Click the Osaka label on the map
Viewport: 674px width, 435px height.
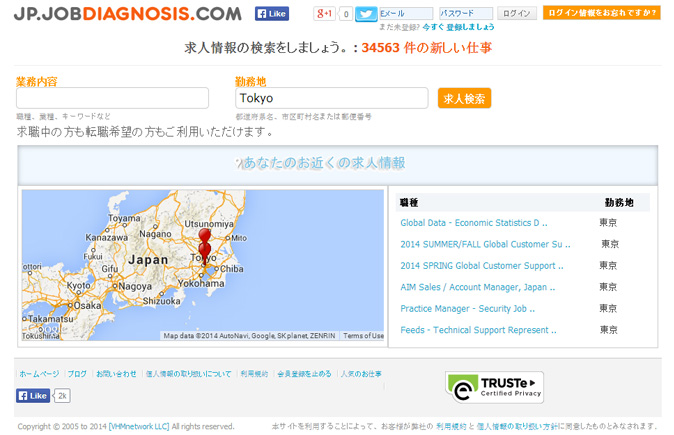tap(87, 306)
